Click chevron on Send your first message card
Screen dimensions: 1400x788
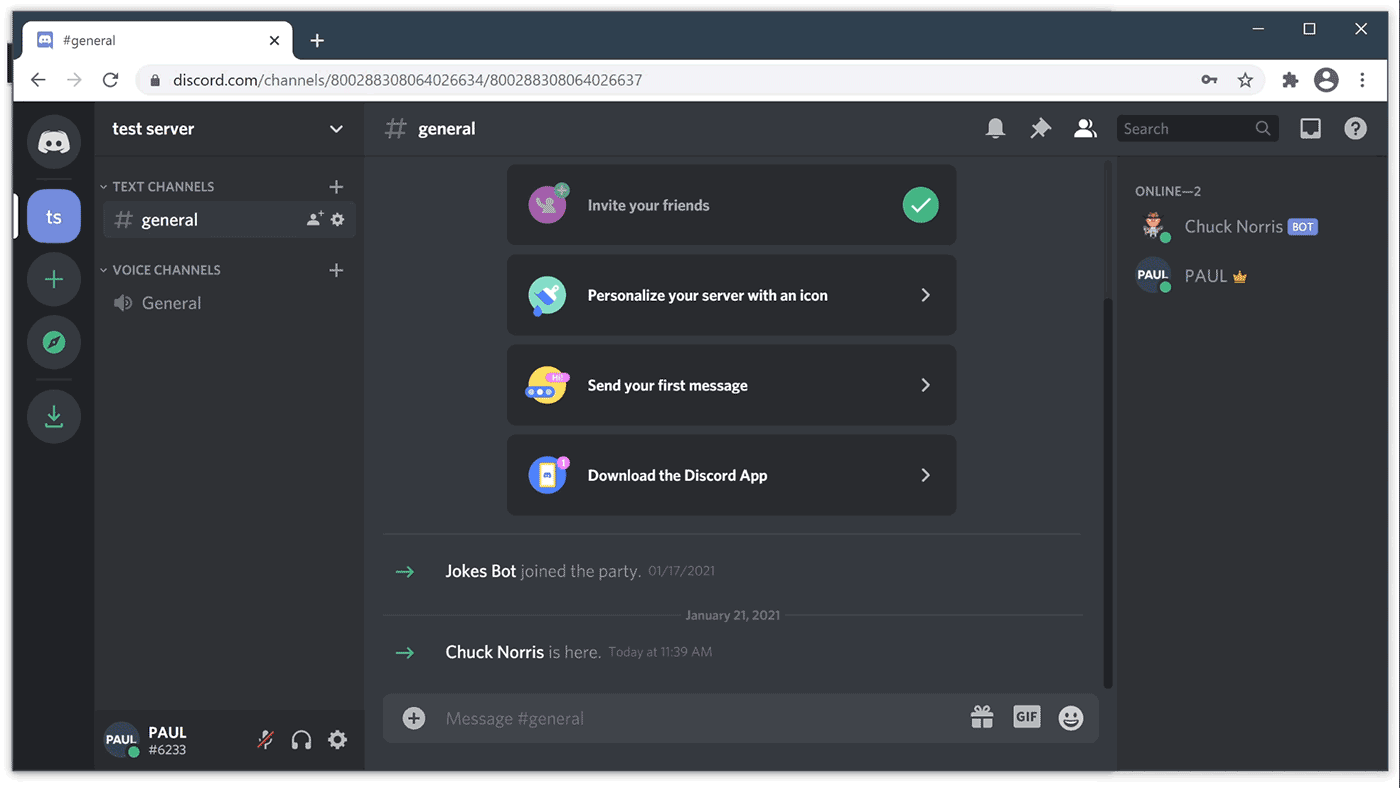coord(925,385)
